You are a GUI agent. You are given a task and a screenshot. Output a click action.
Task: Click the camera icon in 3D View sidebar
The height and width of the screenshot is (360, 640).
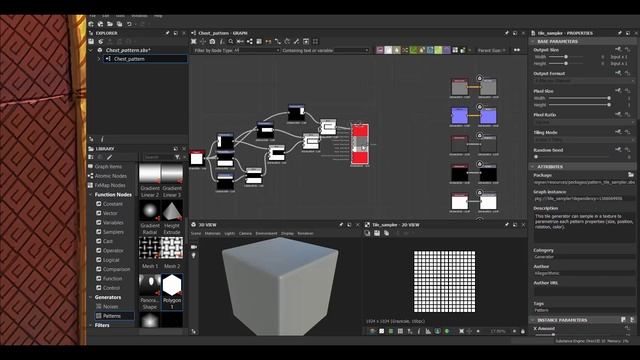pyautogui.click(x=194, y=247)
